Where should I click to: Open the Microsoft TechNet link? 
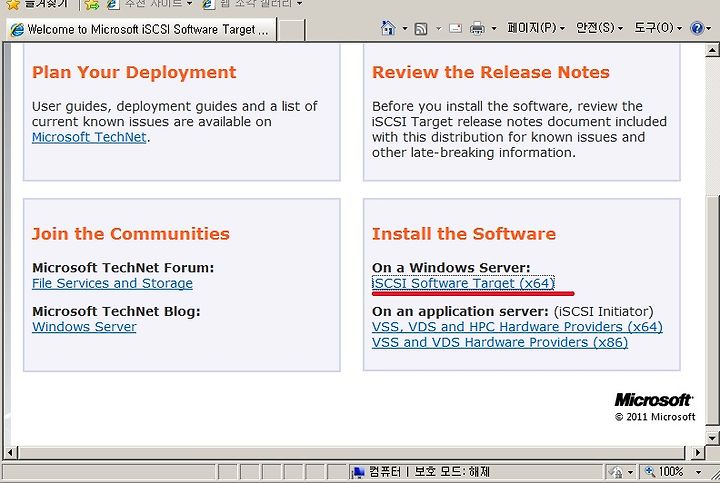coord(89,137)
